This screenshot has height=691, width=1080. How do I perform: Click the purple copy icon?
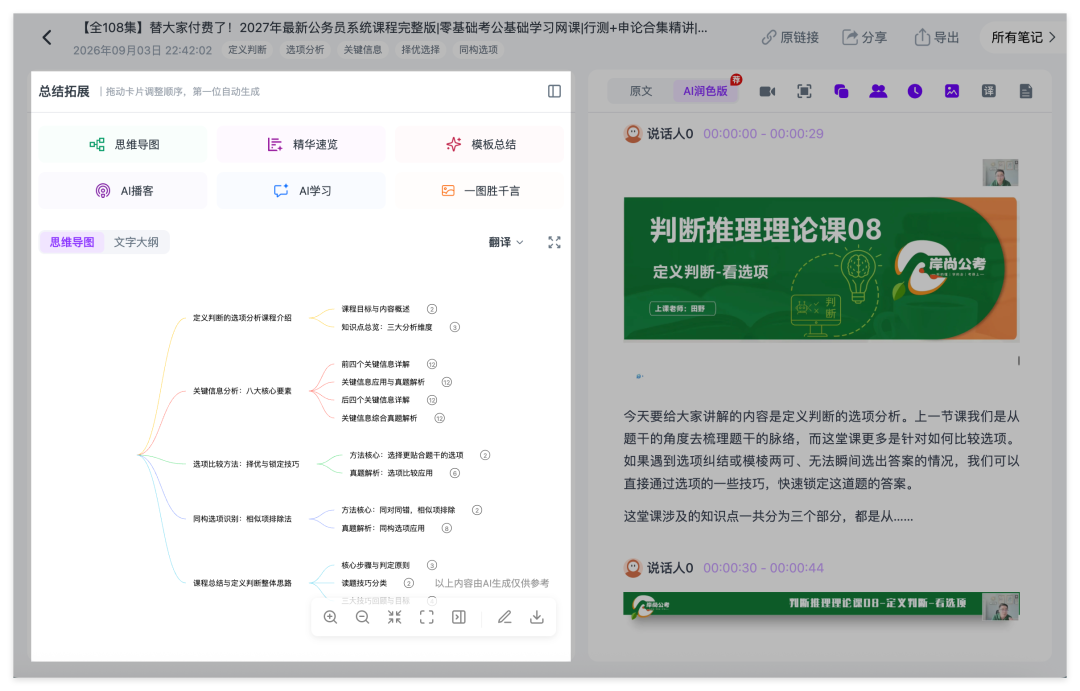(841, 92)
